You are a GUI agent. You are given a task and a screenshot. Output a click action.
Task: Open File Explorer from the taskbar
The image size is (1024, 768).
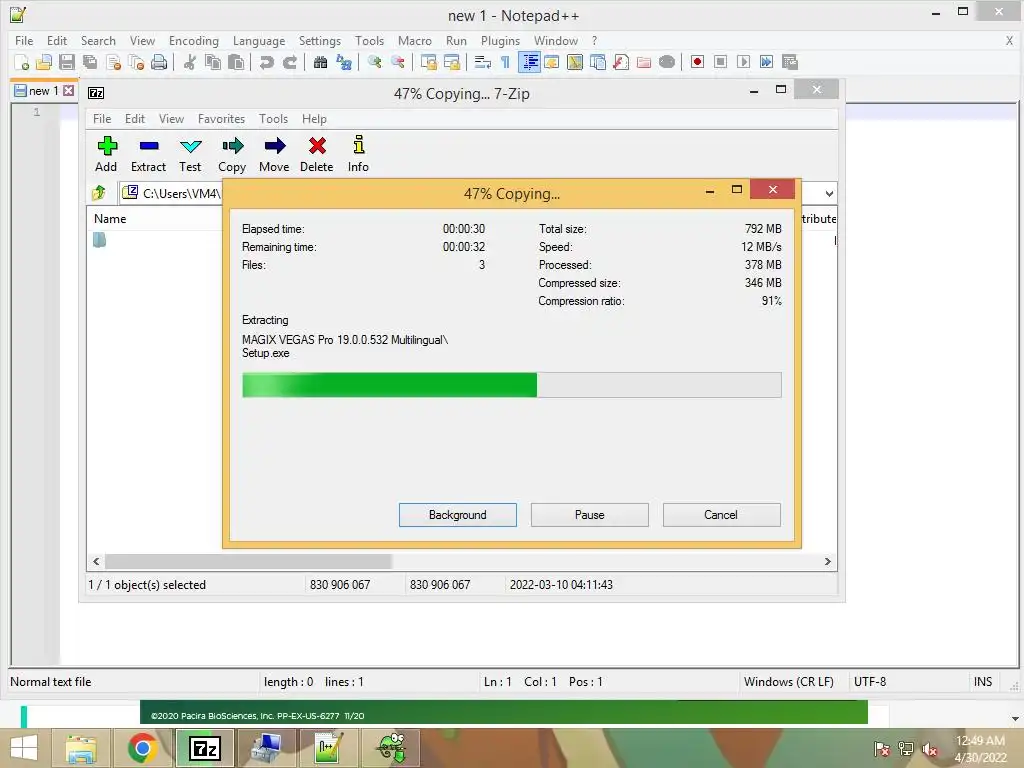(81, 748)
